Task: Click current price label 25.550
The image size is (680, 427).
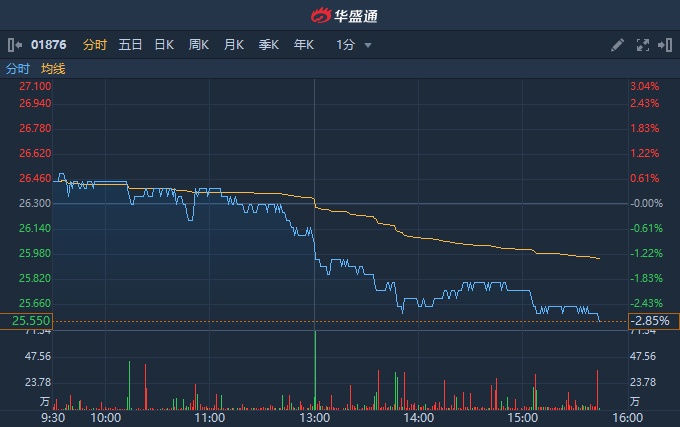Action: click(26, 321)
